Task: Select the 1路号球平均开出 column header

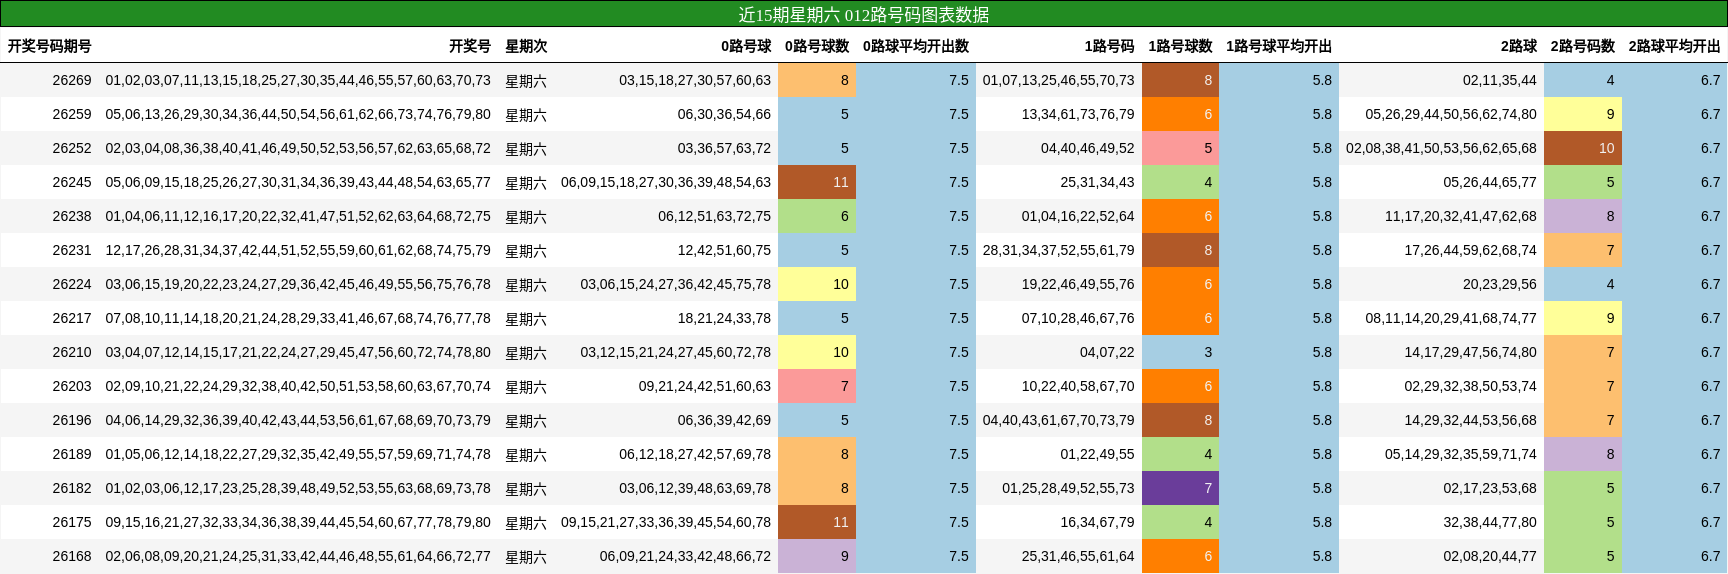Action: click(x=1279, y=46)
